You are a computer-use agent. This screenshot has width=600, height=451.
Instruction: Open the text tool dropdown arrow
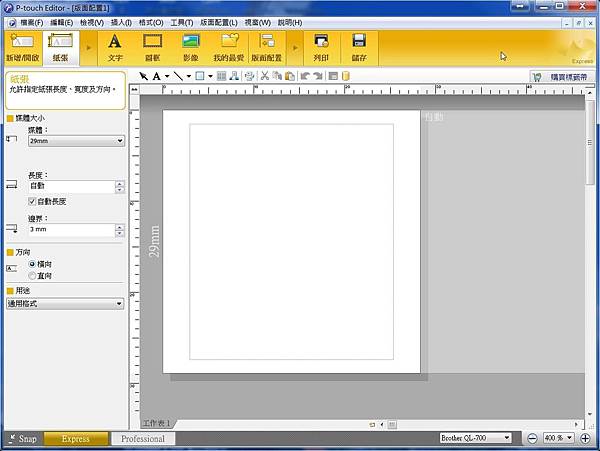(x=167, y=76)
